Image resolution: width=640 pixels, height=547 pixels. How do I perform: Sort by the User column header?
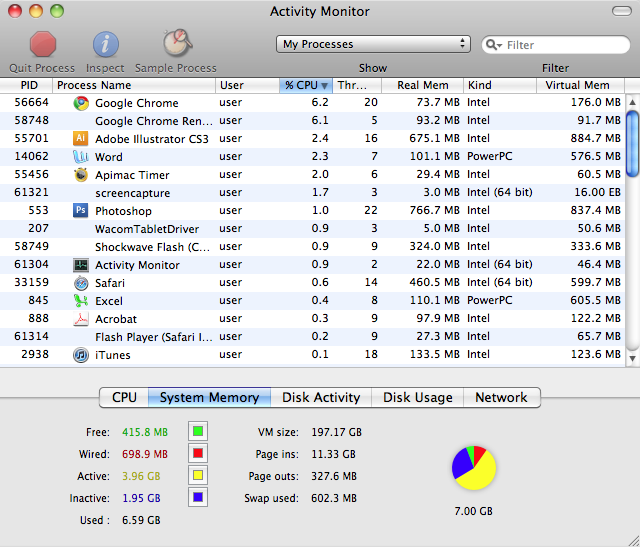[x=247, y=85]
